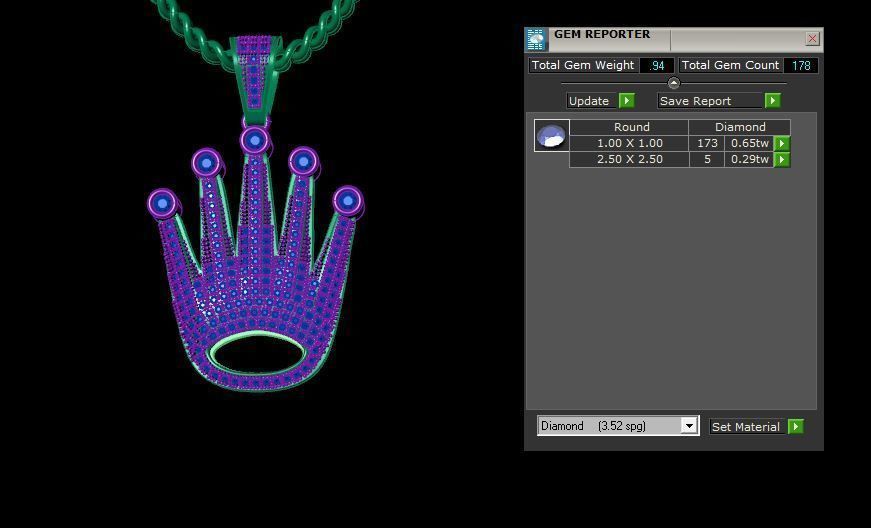Select the "2.50 X 2.50" size cell
Screen dimensions: 871x528
pyautogui.click(x=629, y=159)
